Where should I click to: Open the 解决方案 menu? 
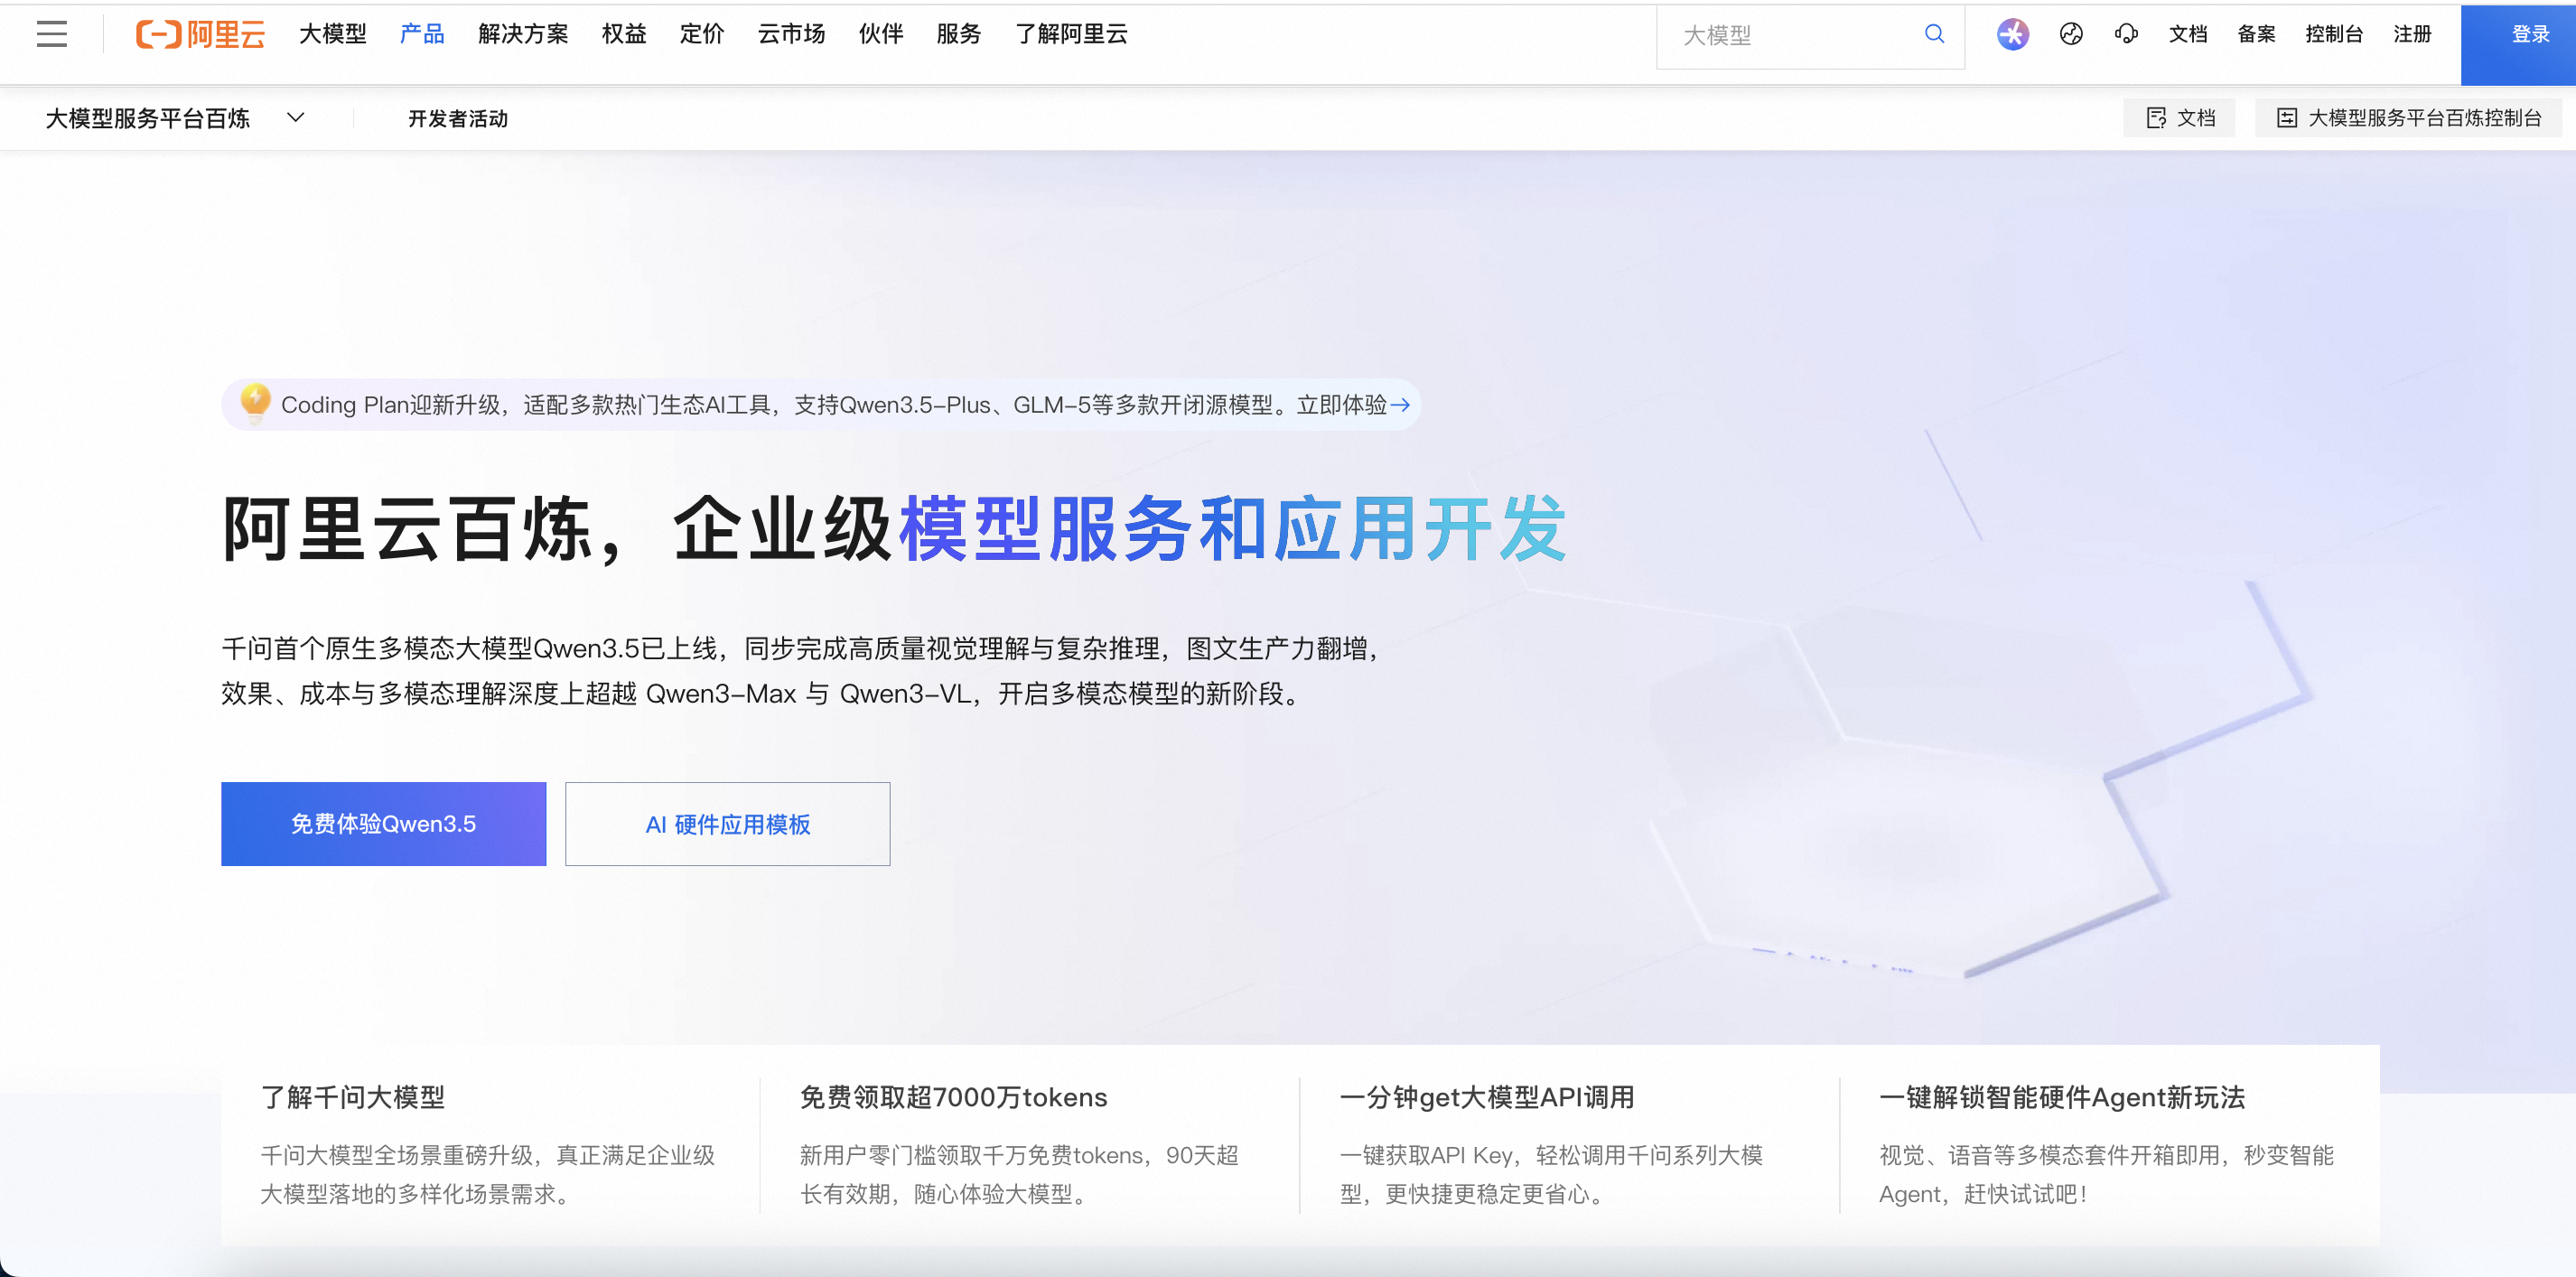click(x=523, y=34)
